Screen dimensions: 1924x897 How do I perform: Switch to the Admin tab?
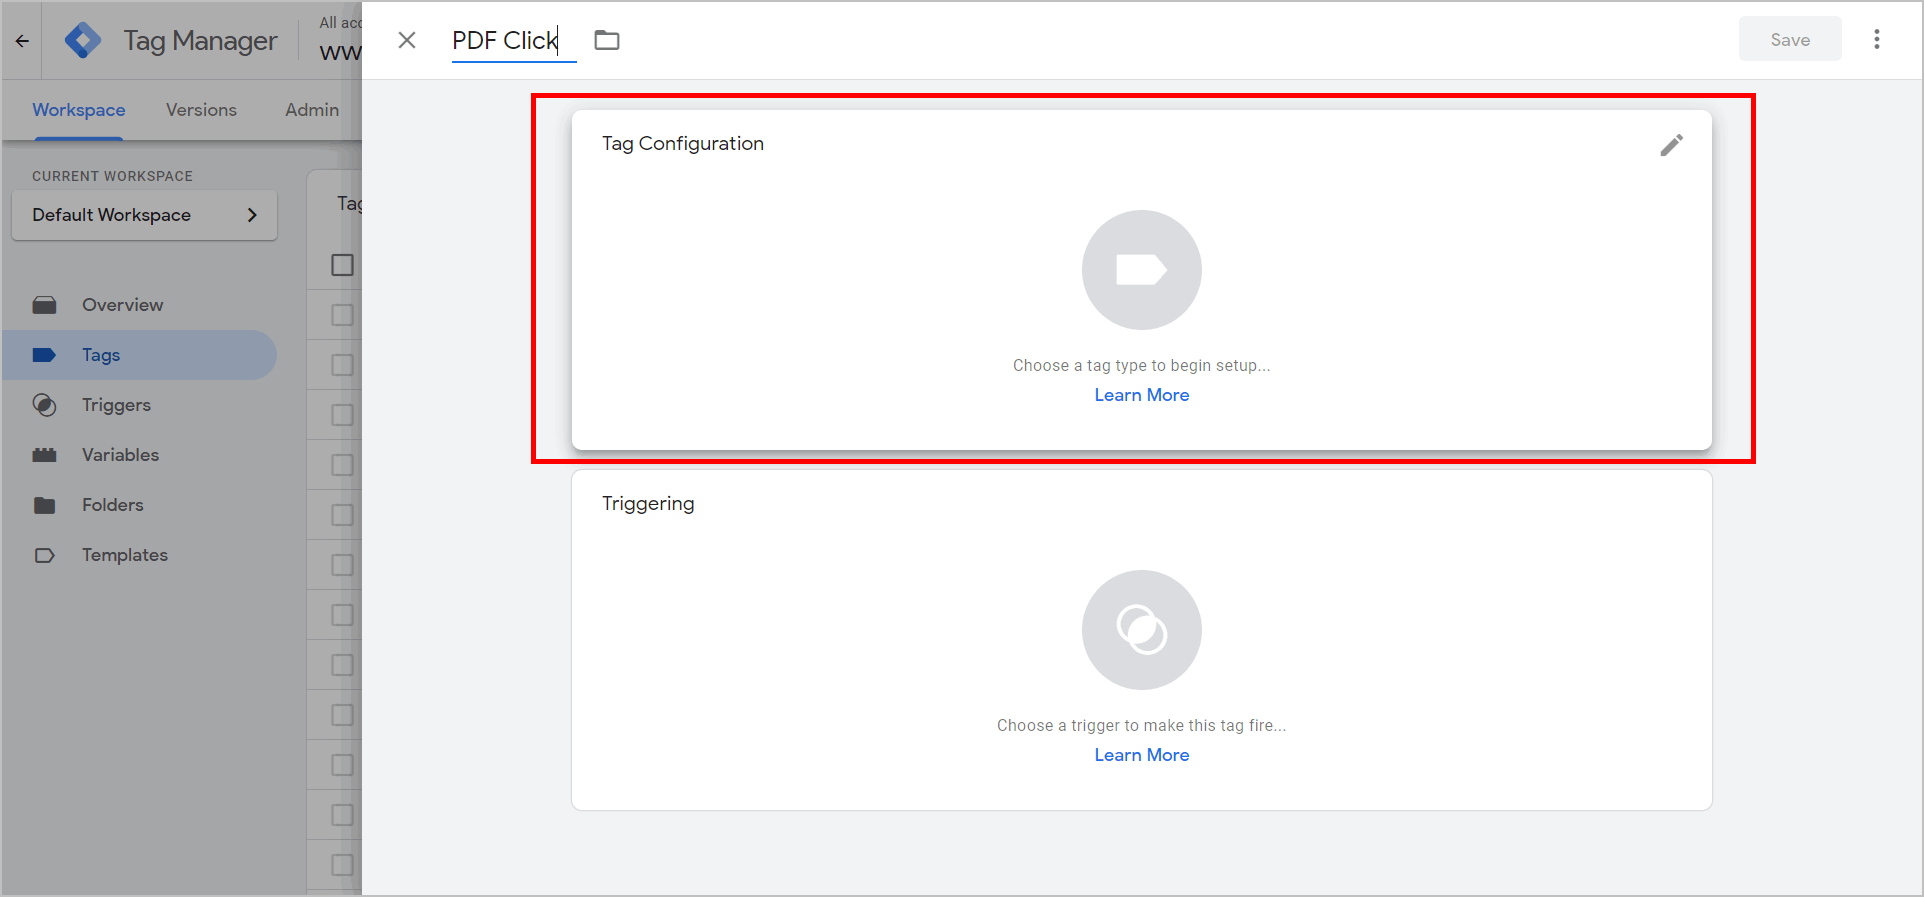[312, 110]
